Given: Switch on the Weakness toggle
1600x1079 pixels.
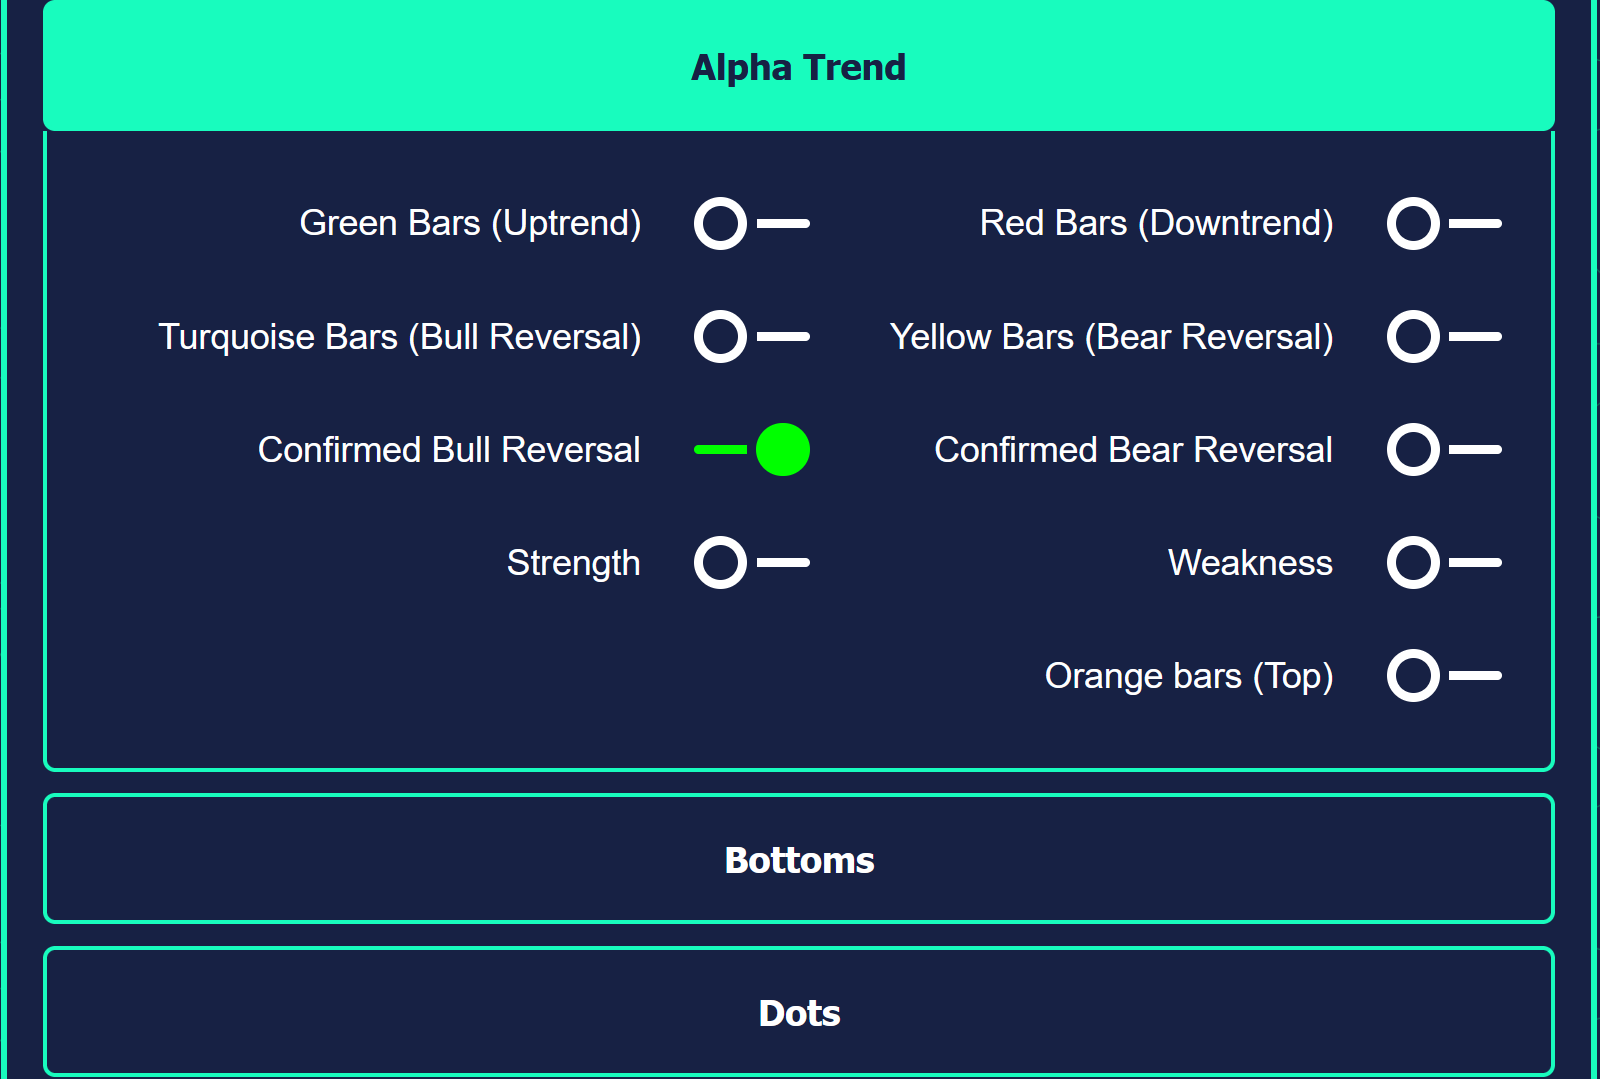Looking at the screenshot, I should (x=1444, y=562).
